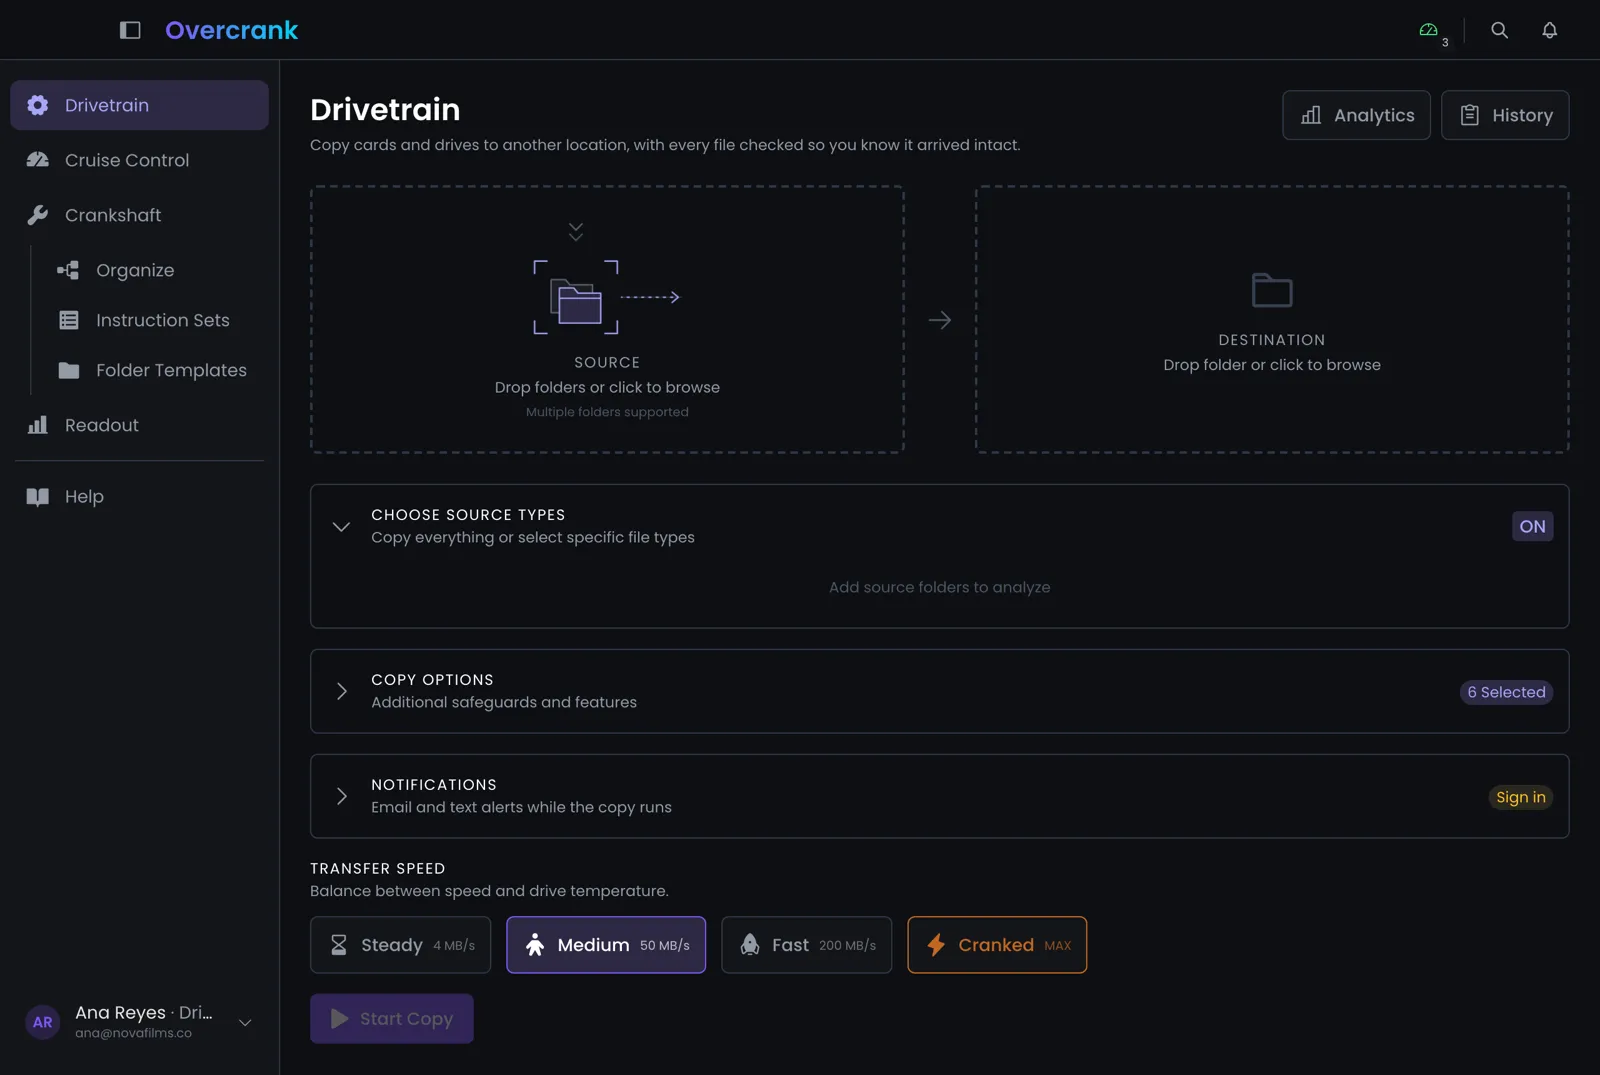Click the destination folder icon
This screenshot has height=1075, width=1600.
1272,290
